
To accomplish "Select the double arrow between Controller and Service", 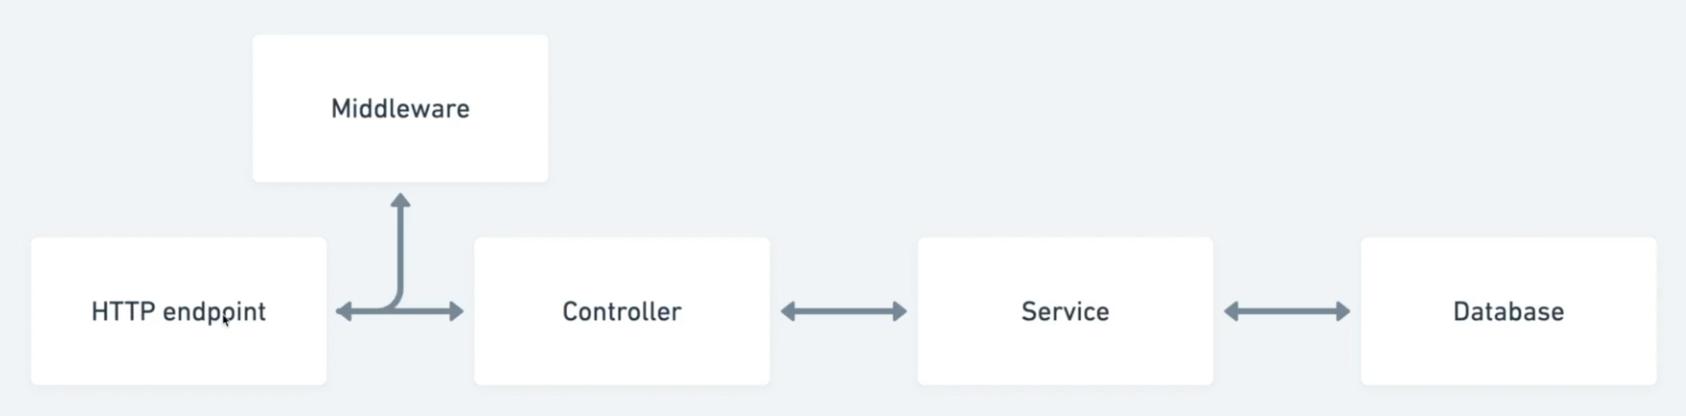I will tap(844, 312).
